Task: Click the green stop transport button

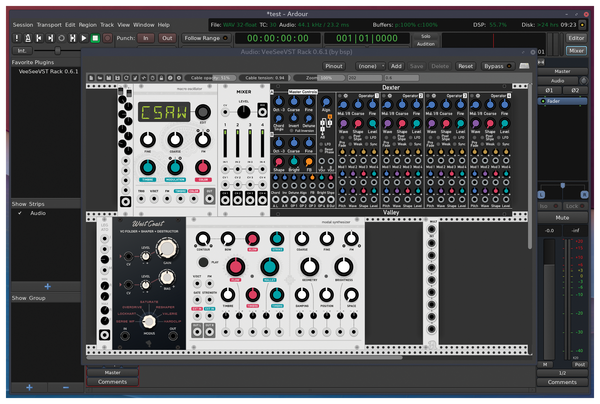Action: coord(95,38)
